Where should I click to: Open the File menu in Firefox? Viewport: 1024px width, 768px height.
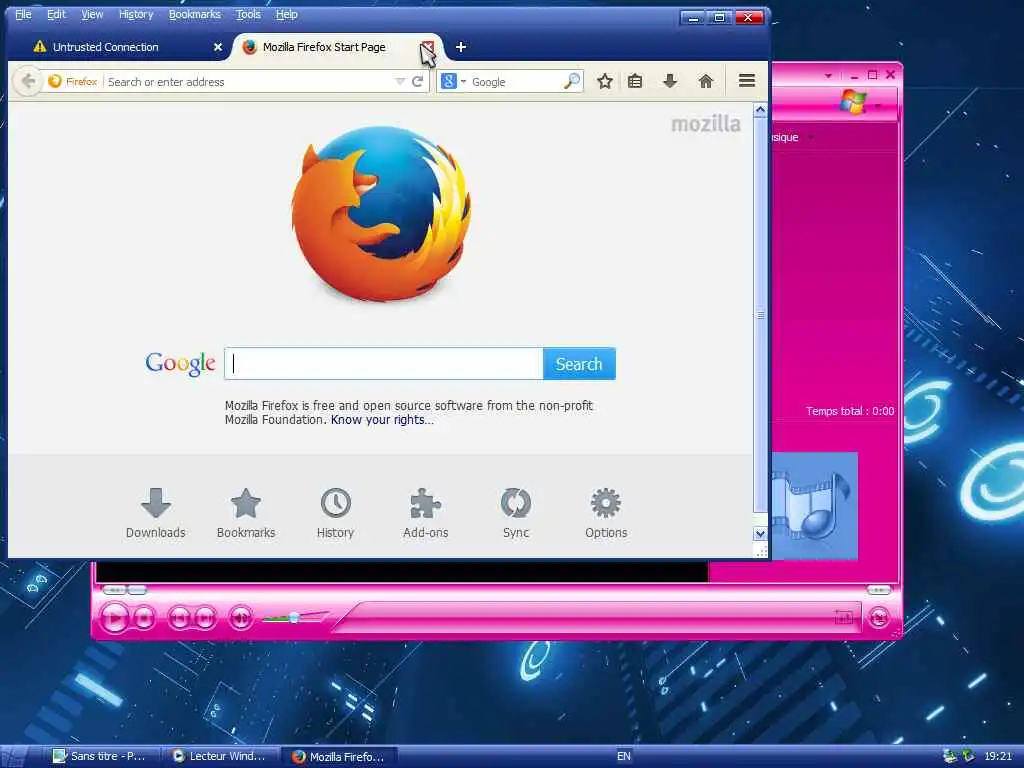[23, 14]
